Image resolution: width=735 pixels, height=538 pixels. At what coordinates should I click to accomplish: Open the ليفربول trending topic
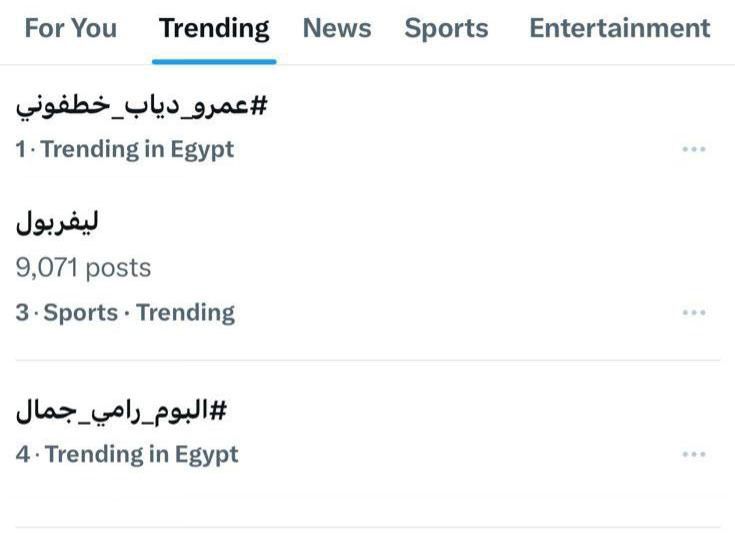pos(58,224)
